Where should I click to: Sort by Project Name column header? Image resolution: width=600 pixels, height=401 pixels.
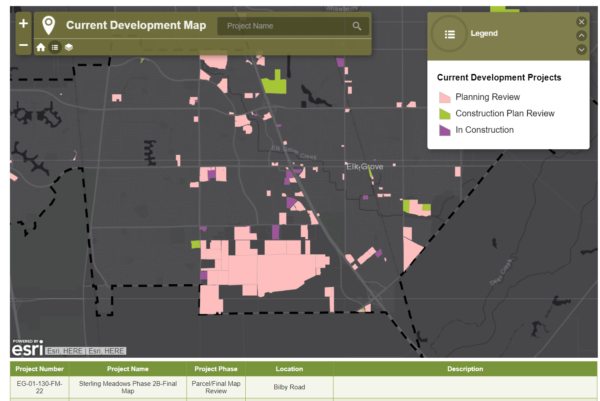coord(128,369)
